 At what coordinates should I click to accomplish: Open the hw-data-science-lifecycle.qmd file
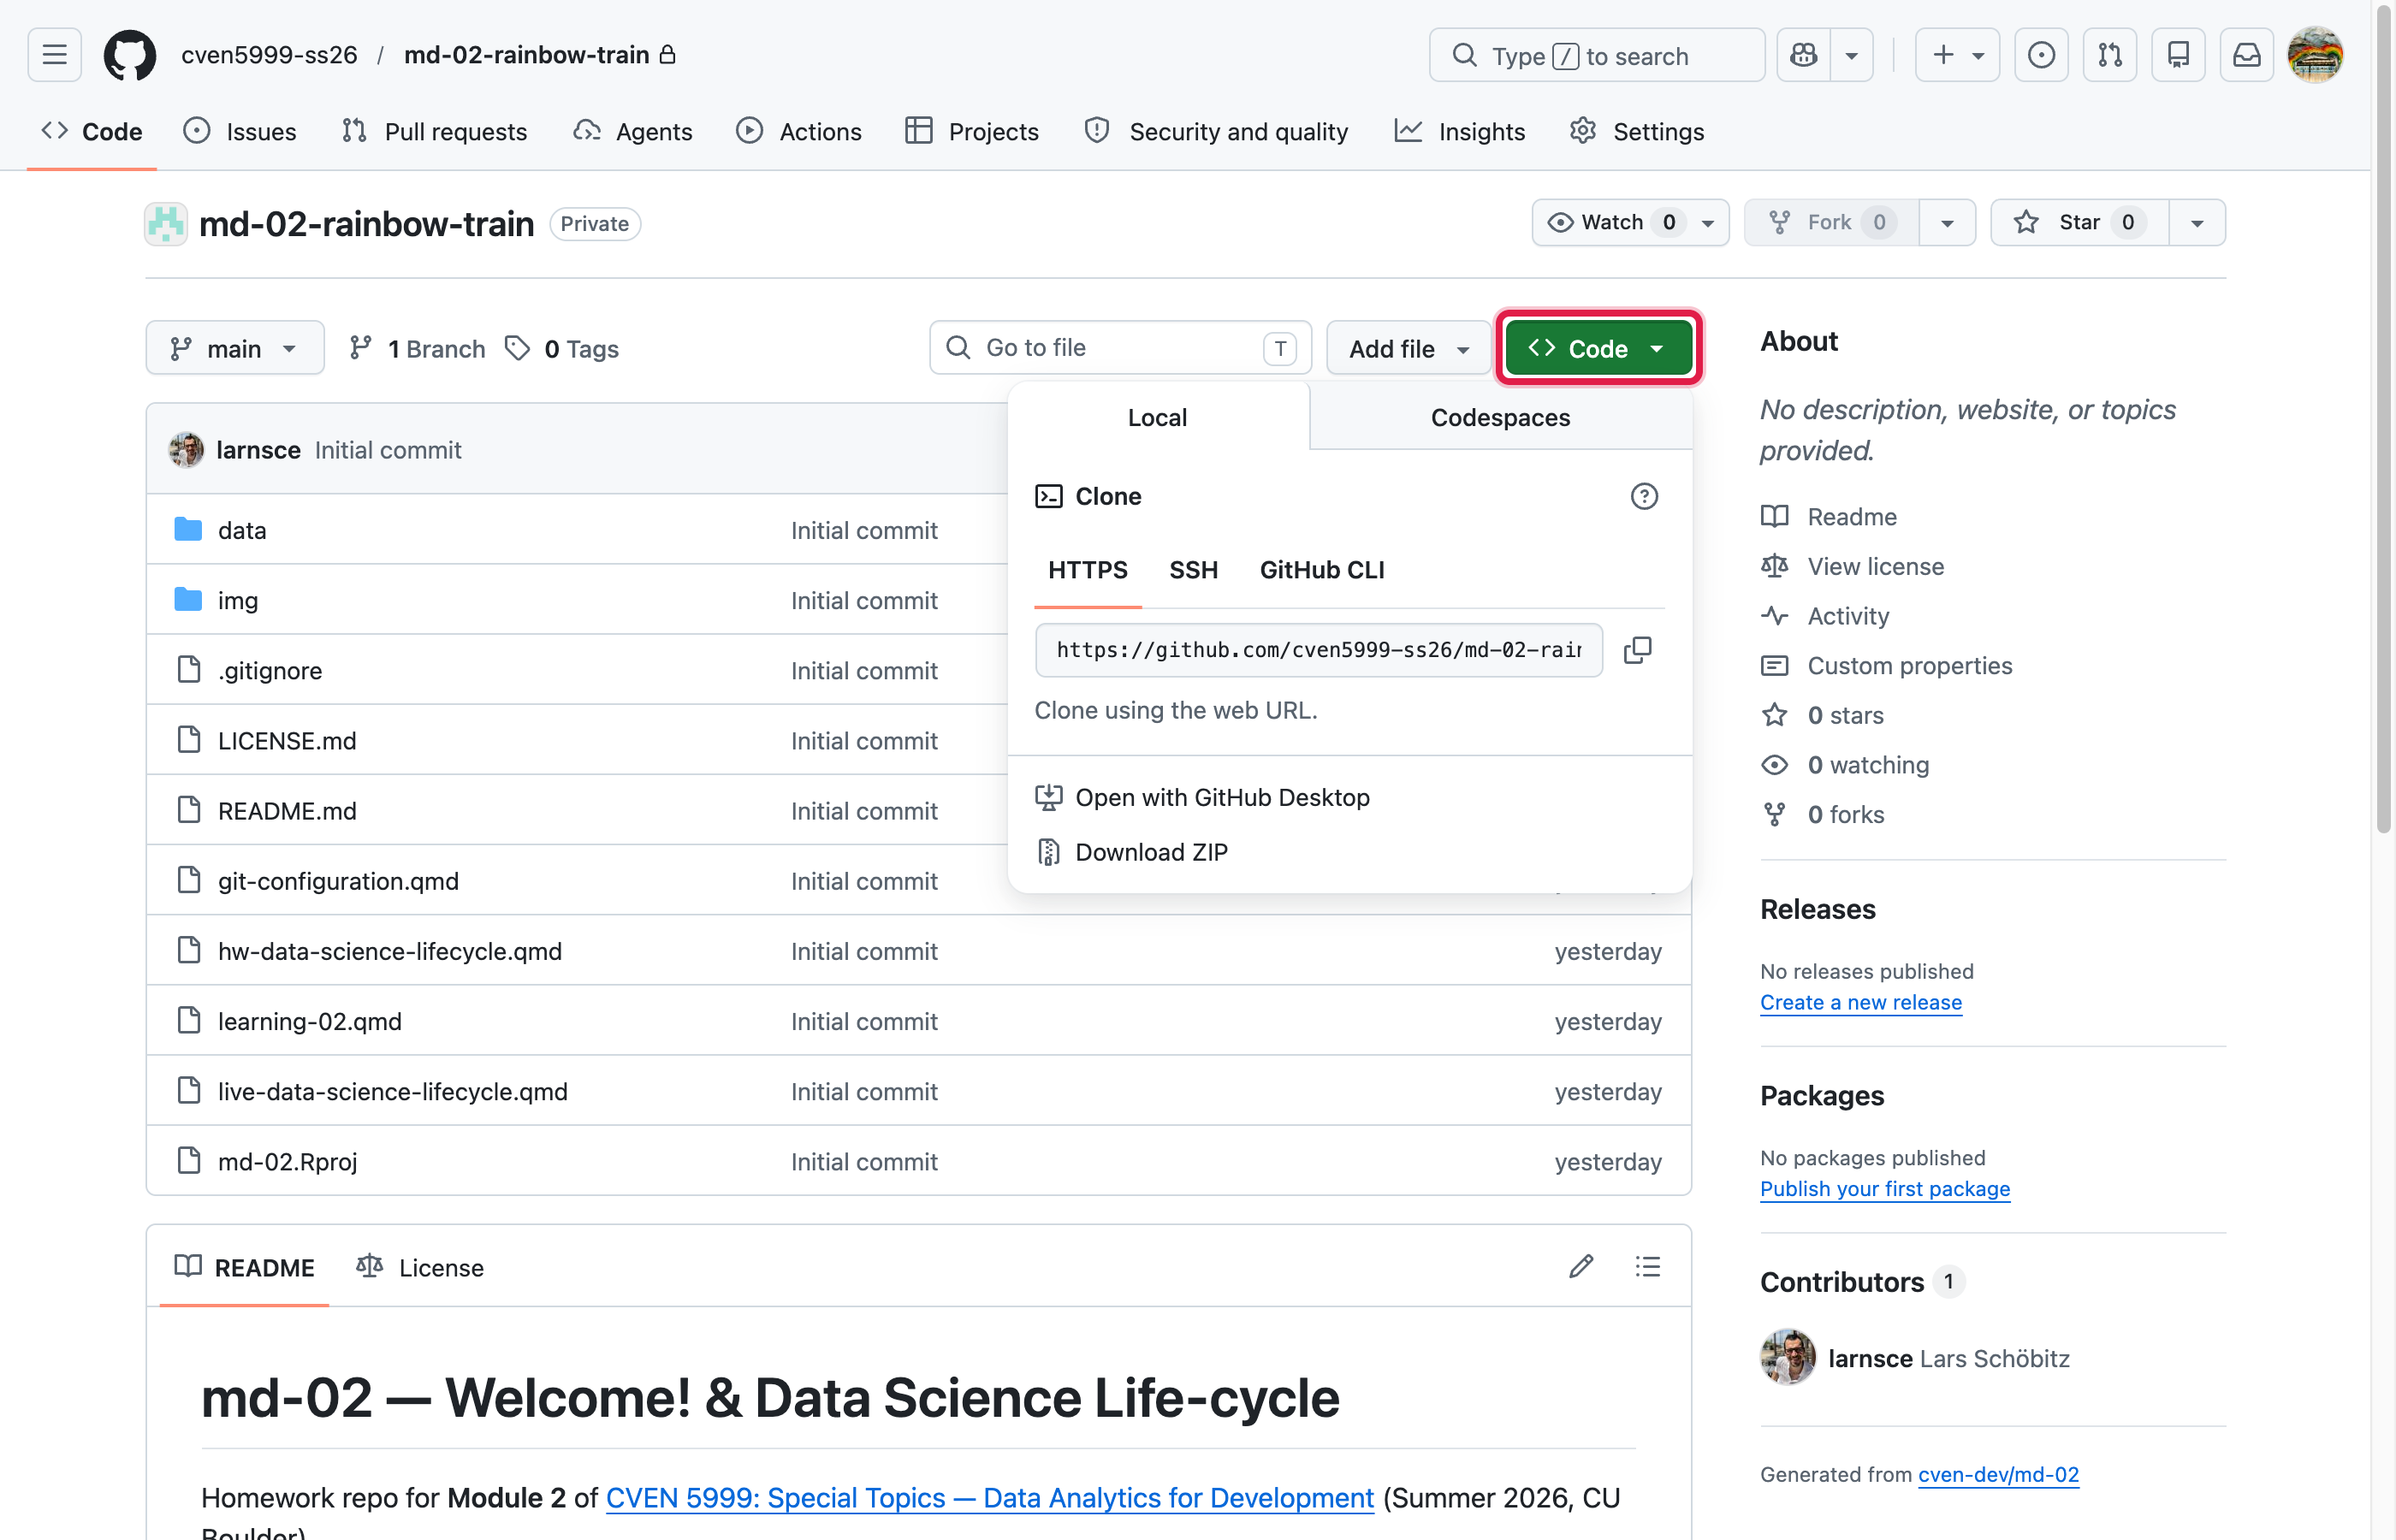click(390, 951)
